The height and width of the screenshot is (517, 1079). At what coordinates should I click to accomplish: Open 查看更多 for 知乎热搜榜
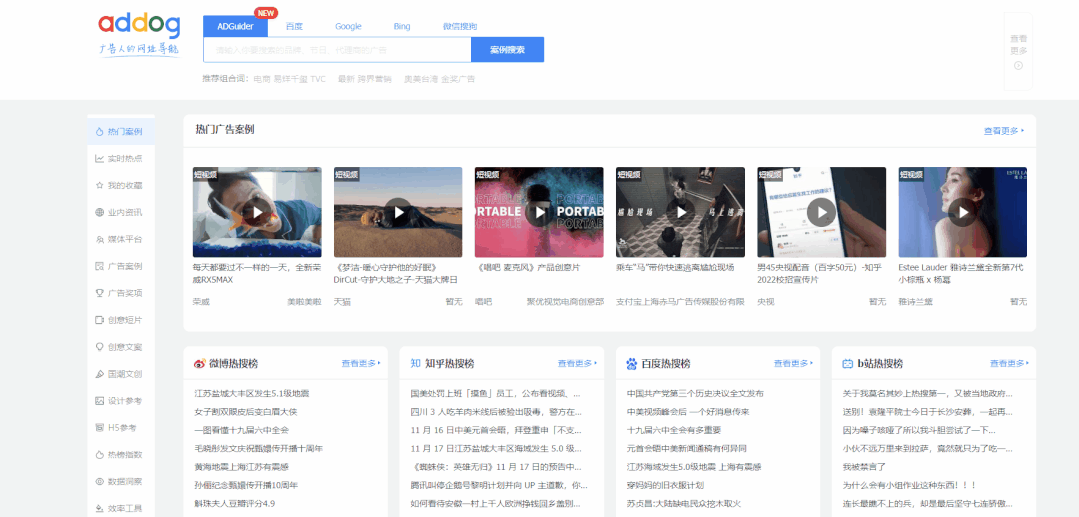pyautogui.click(x=577, y=363)
